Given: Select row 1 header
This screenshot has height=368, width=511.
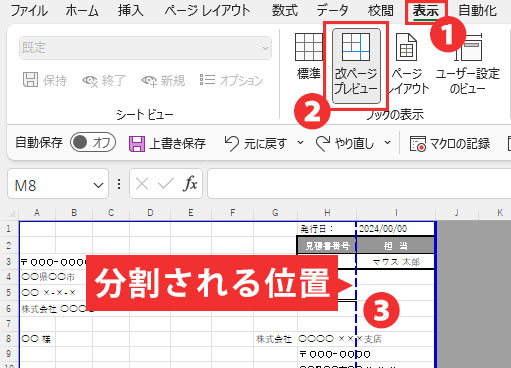Looking at the screenshot, I should 9,229.
